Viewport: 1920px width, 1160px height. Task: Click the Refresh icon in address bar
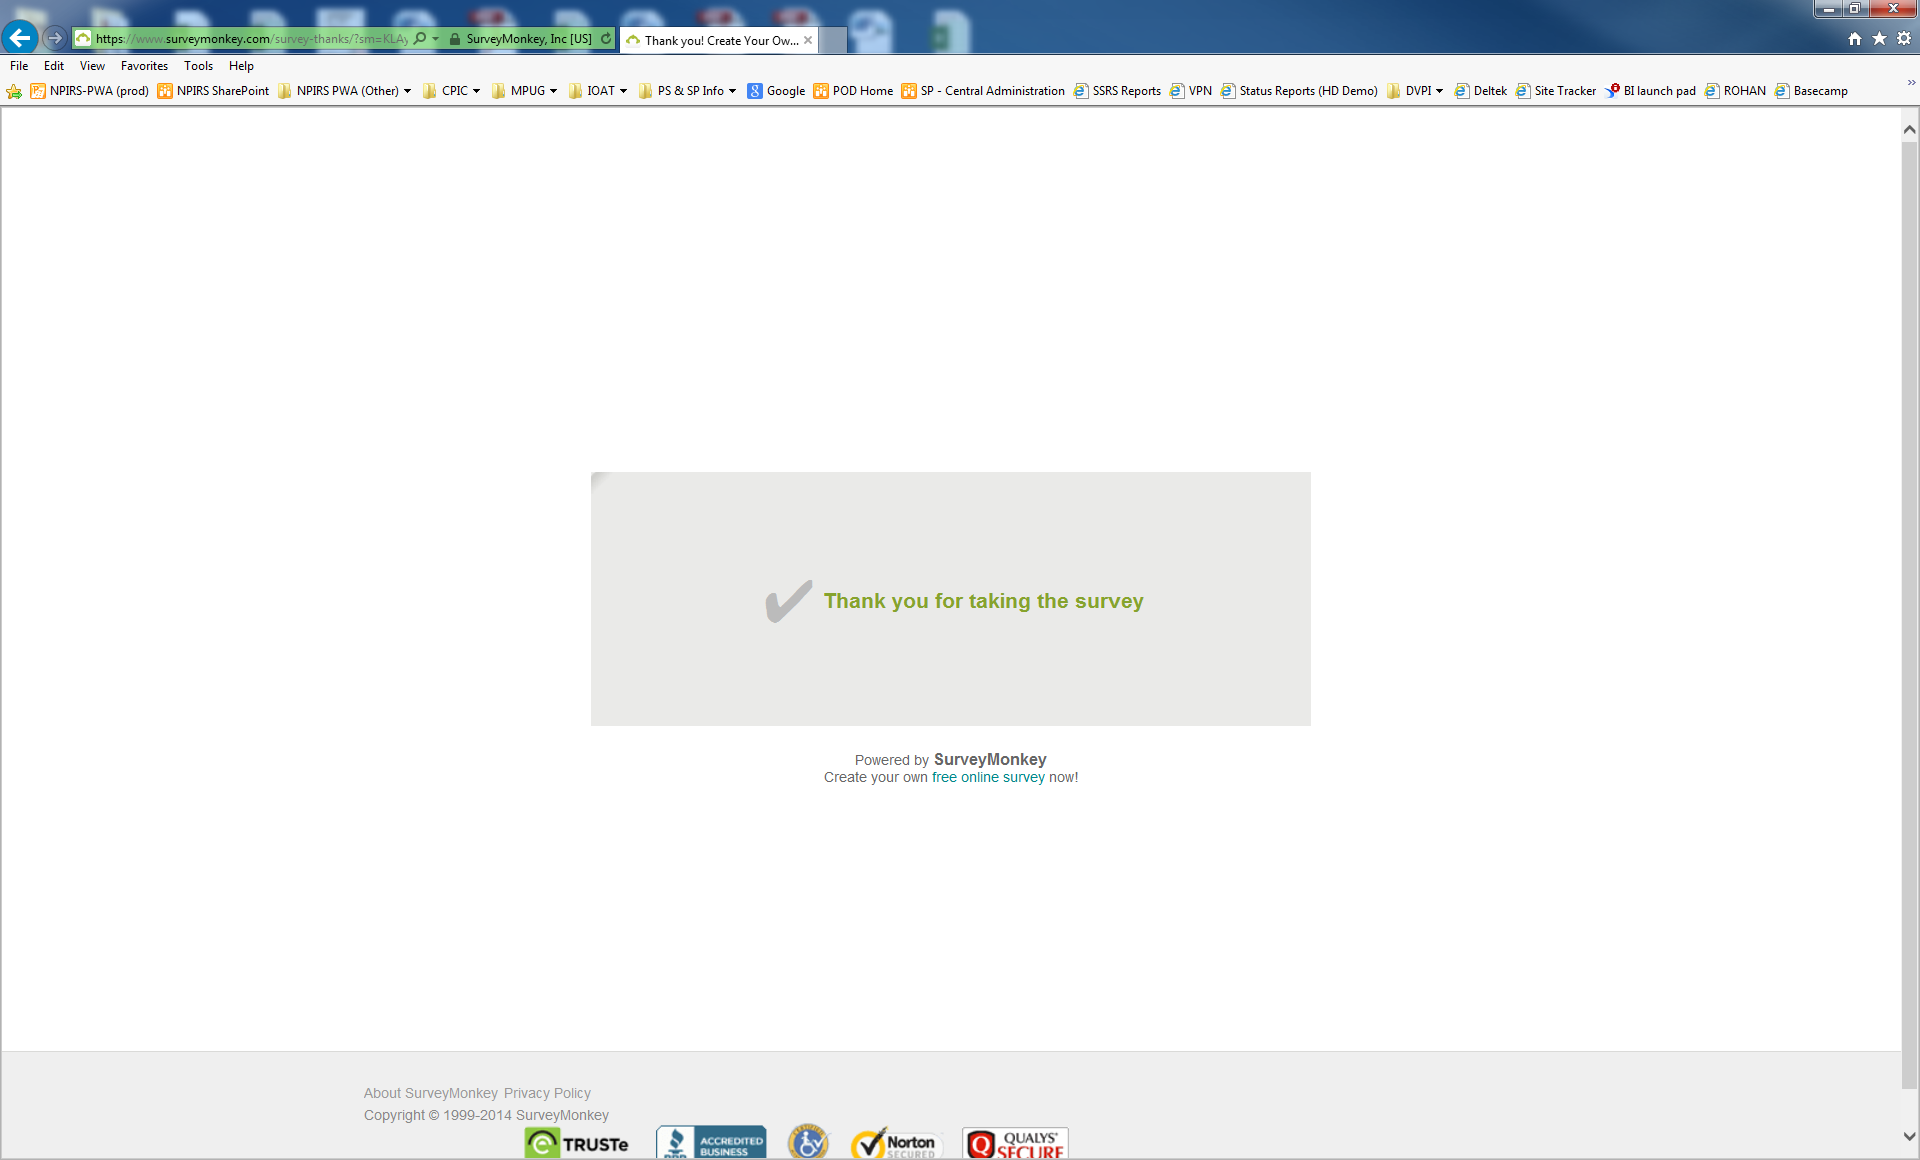point(606,39)
